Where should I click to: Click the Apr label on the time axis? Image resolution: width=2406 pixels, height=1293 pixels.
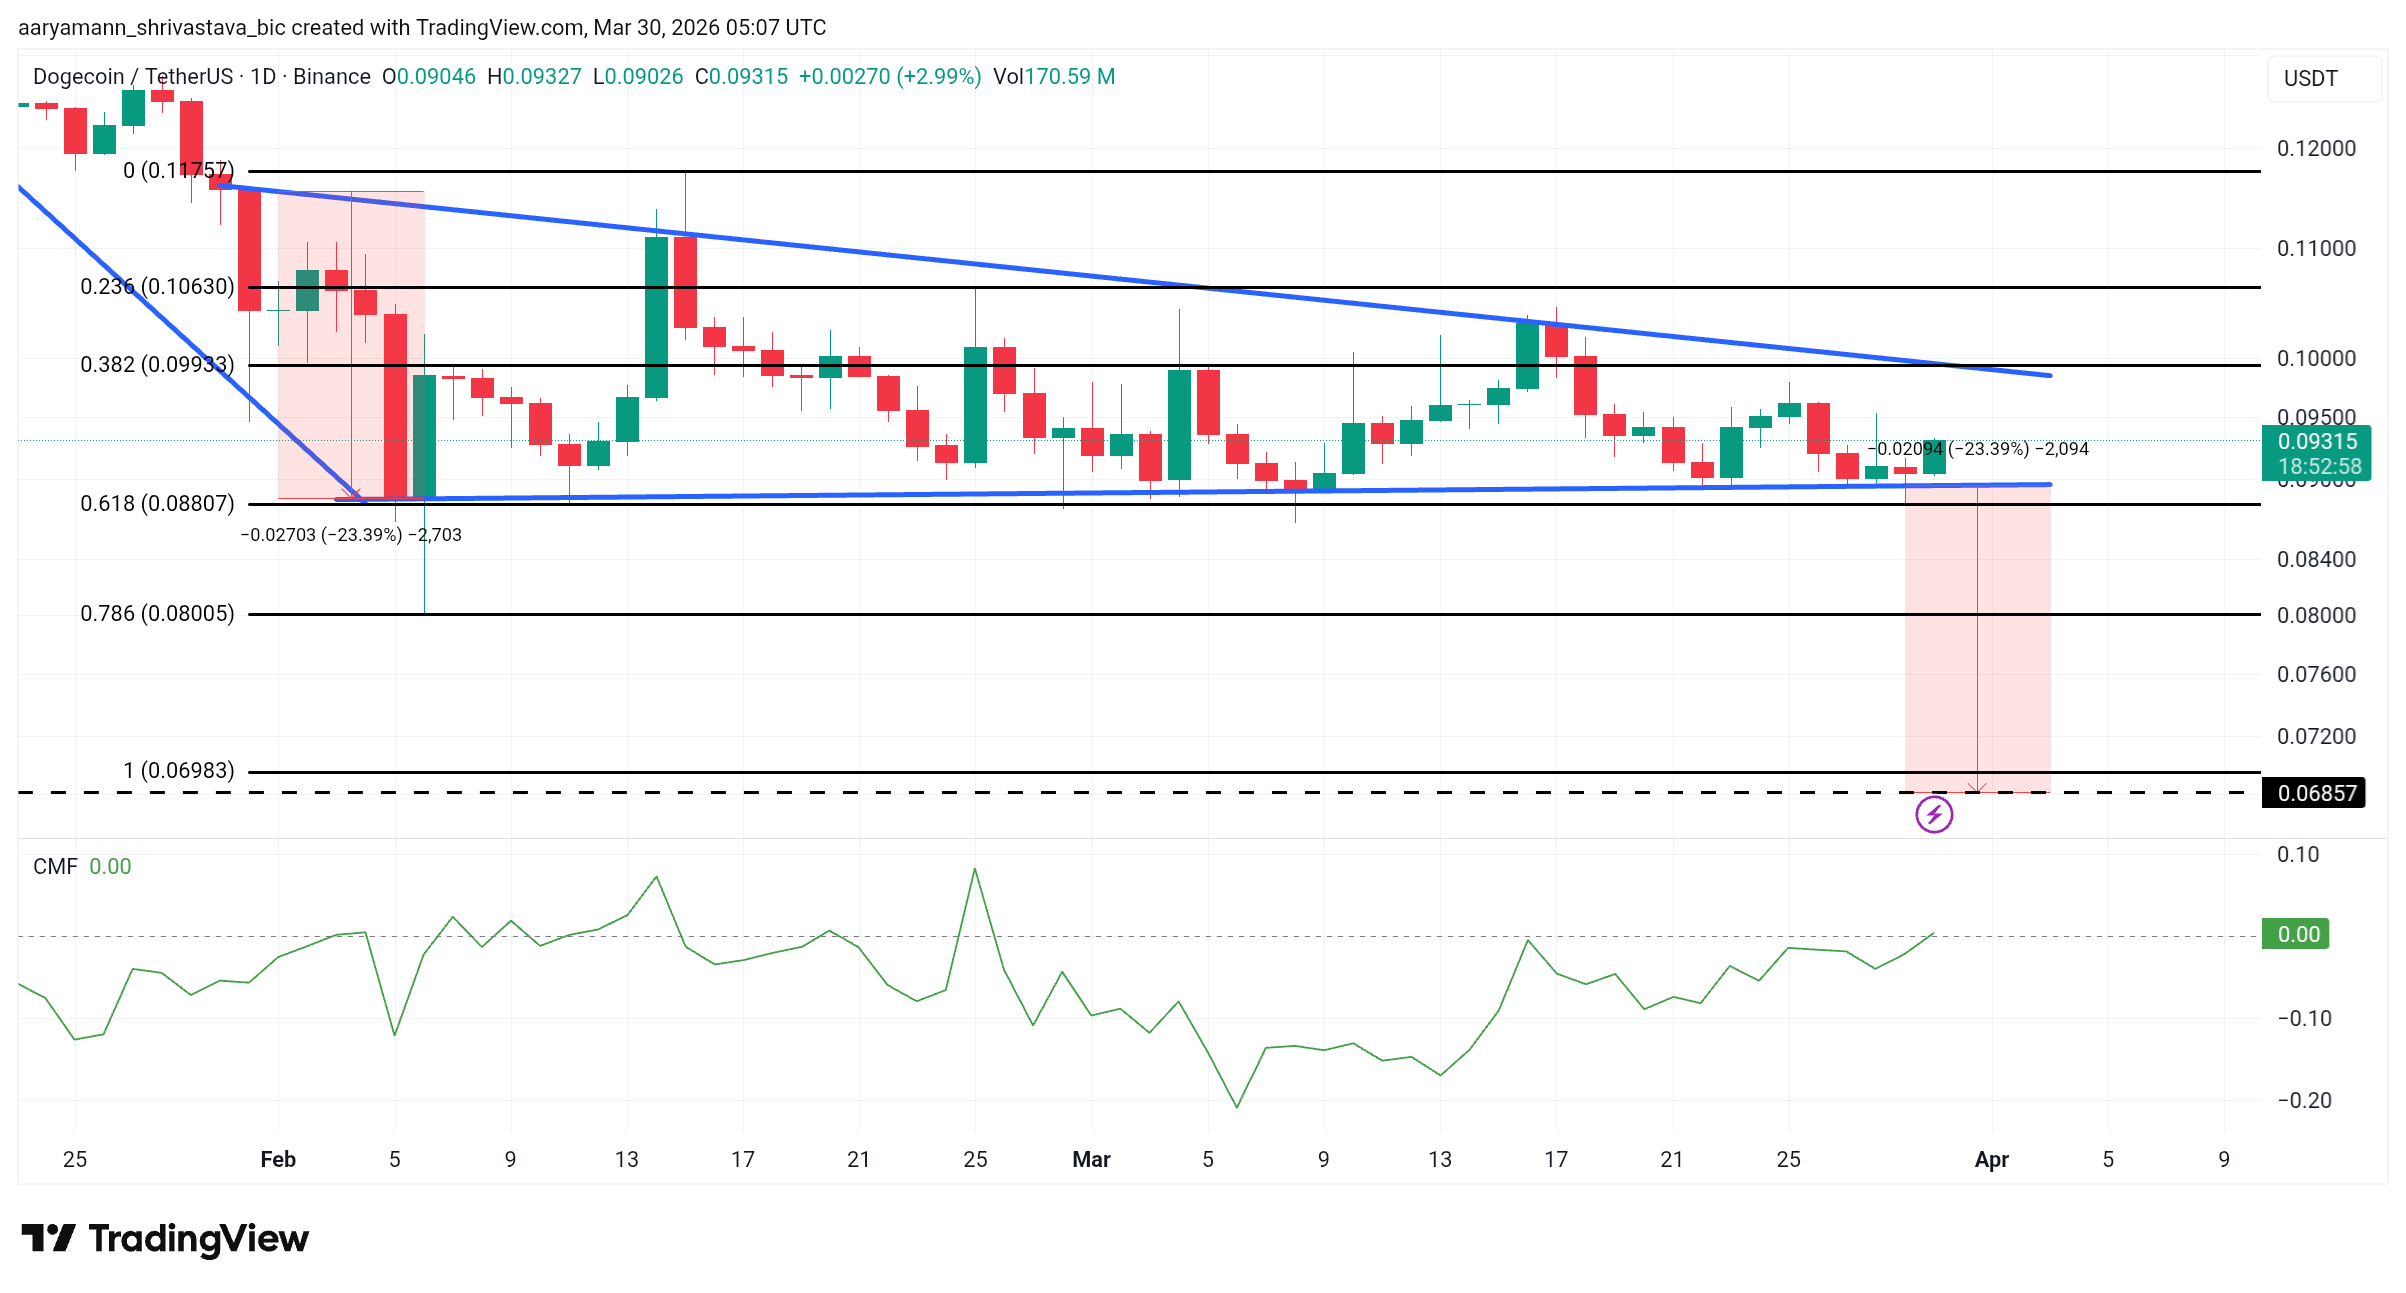[1992, 1159]
